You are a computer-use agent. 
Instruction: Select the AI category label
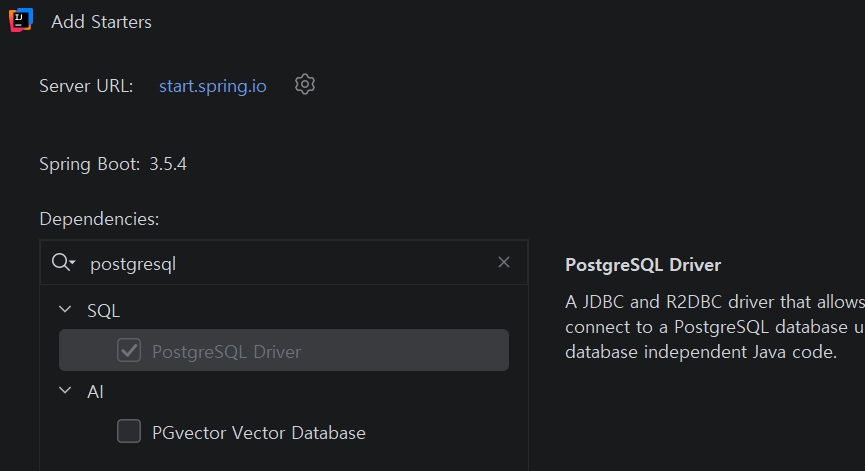click(x=95, y=392)
